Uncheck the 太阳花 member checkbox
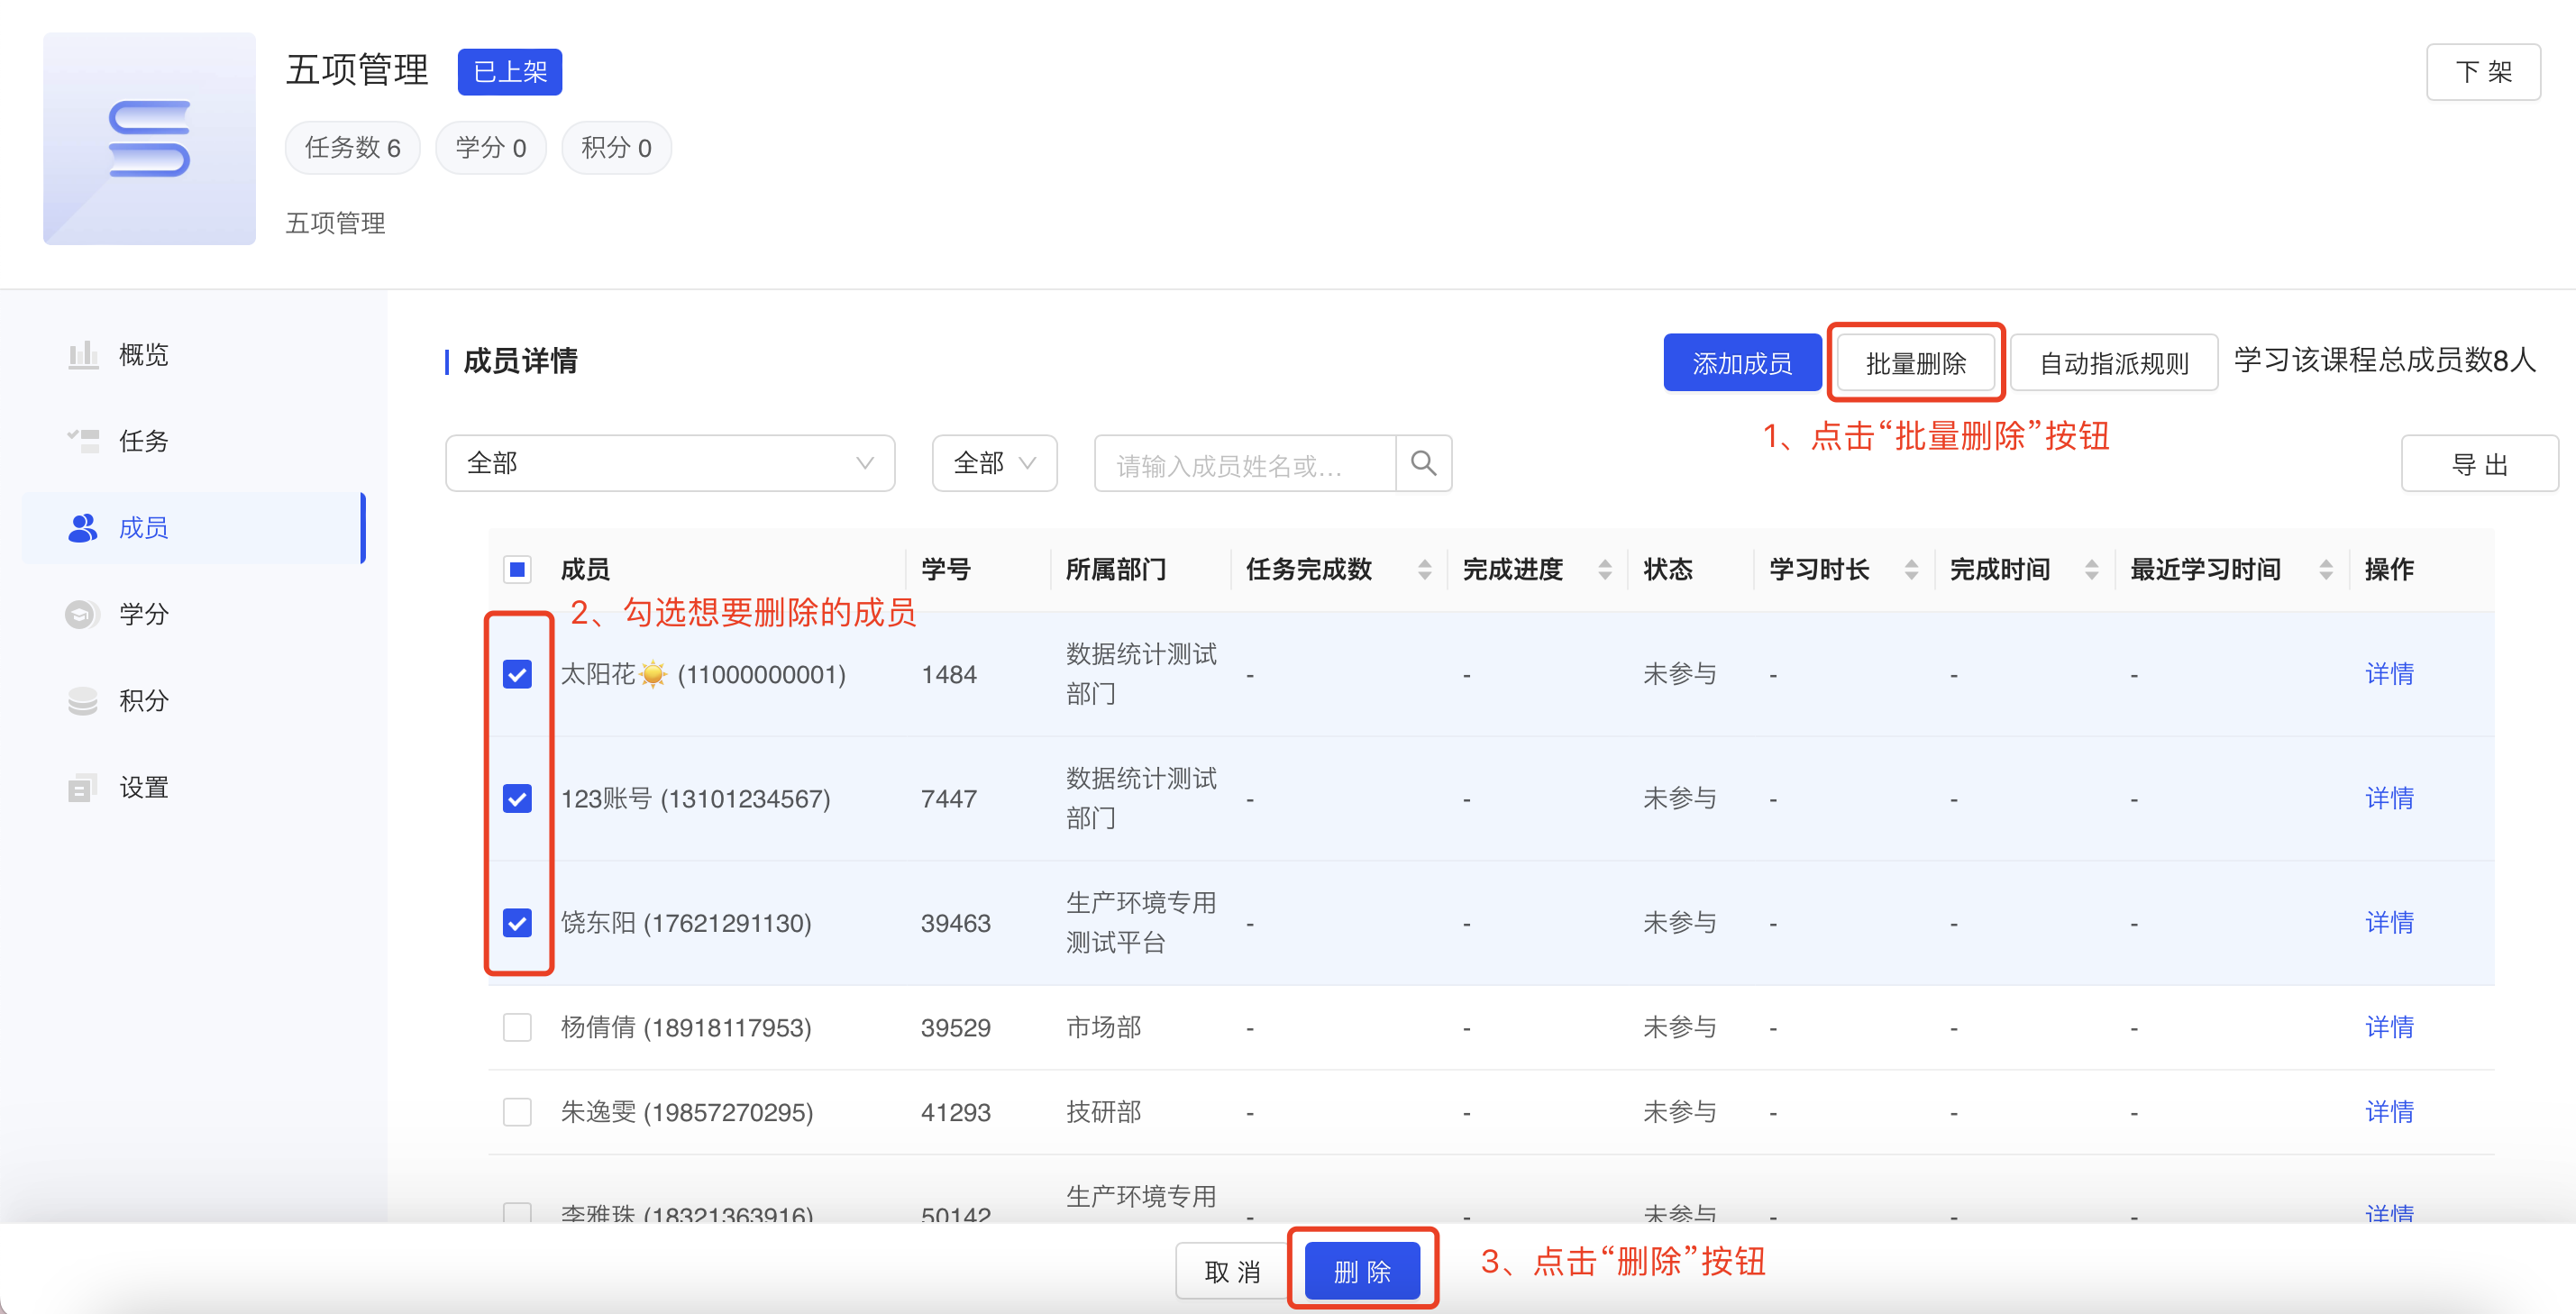The image size is (2576, 1314). pyautogui.click(x=517, y=674)
